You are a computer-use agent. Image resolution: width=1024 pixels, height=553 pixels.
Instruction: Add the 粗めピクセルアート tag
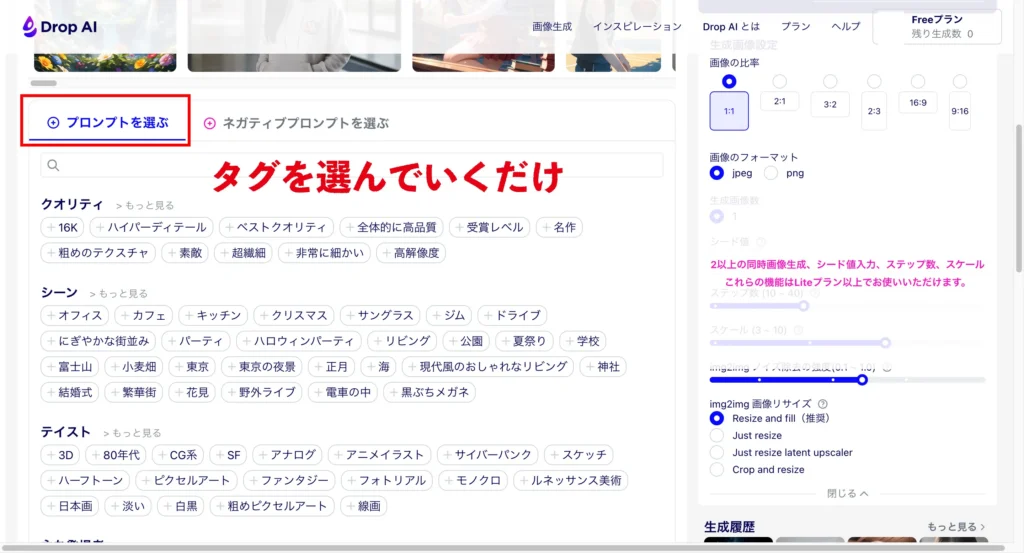272,505
